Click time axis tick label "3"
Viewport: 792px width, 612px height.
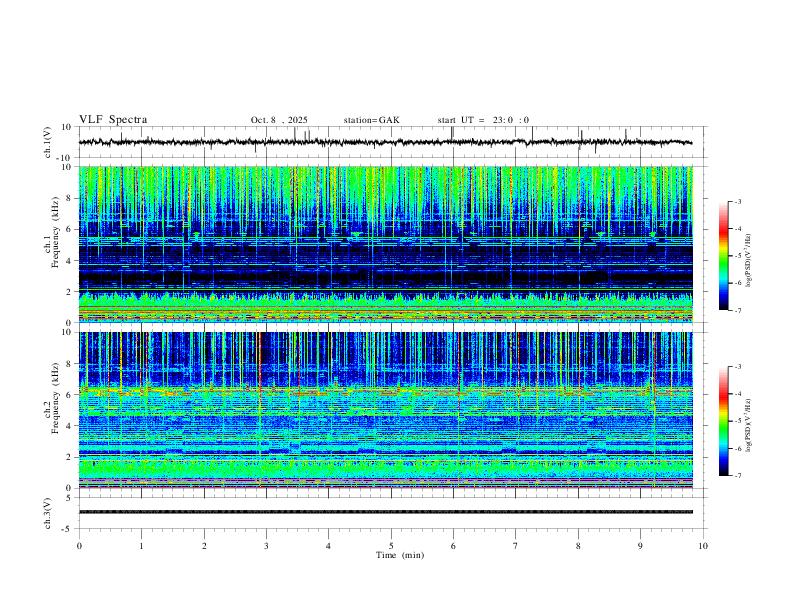pos(266,546)
